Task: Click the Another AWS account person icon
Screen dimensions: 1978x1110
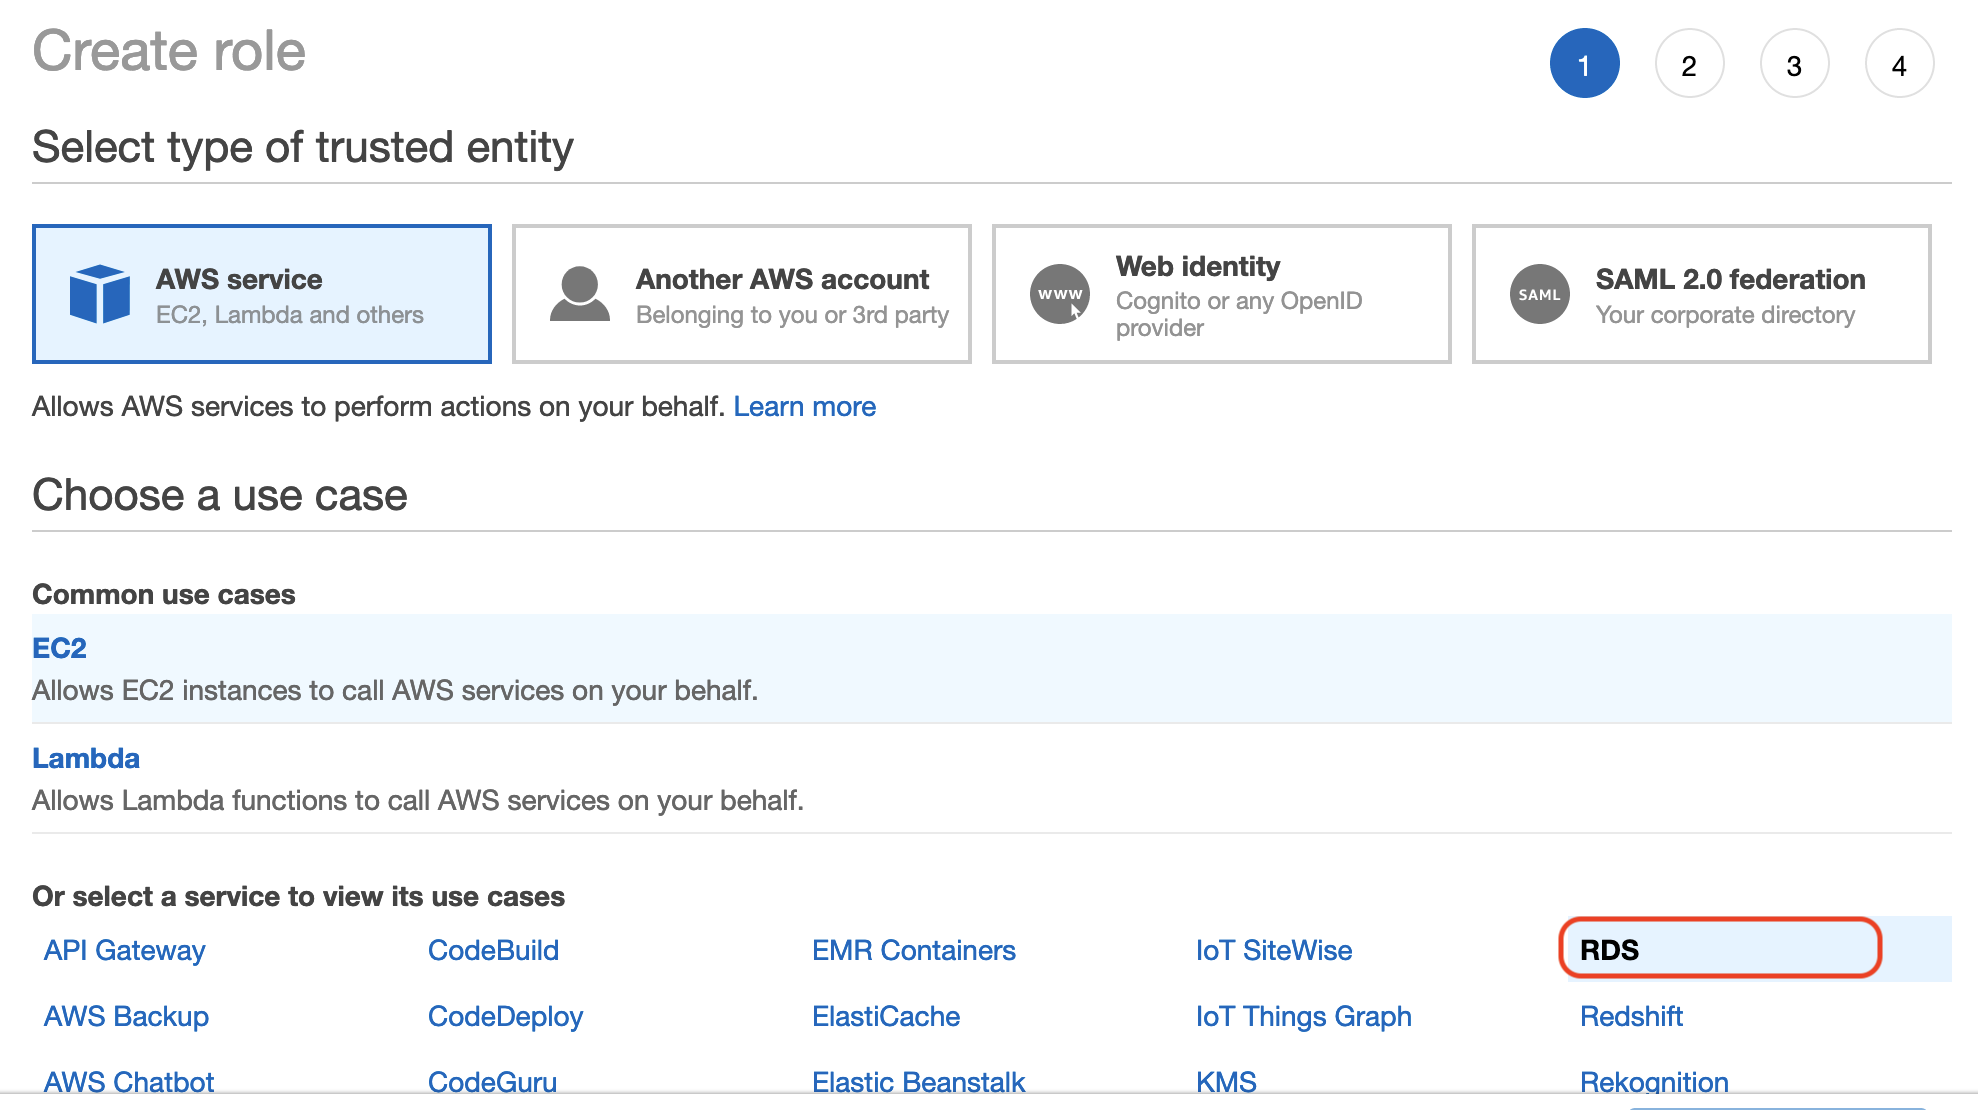Action: (580, 294)
